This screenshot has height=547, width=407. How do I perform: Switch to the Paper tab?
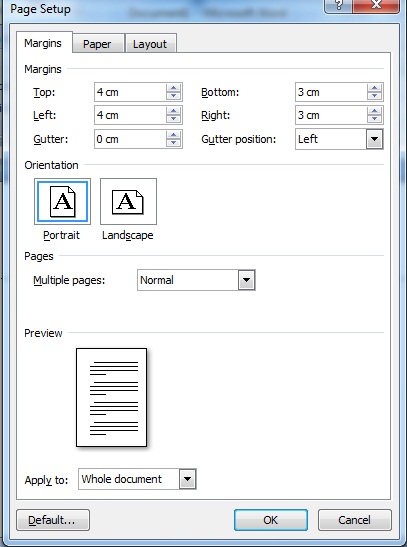point(98,44)
